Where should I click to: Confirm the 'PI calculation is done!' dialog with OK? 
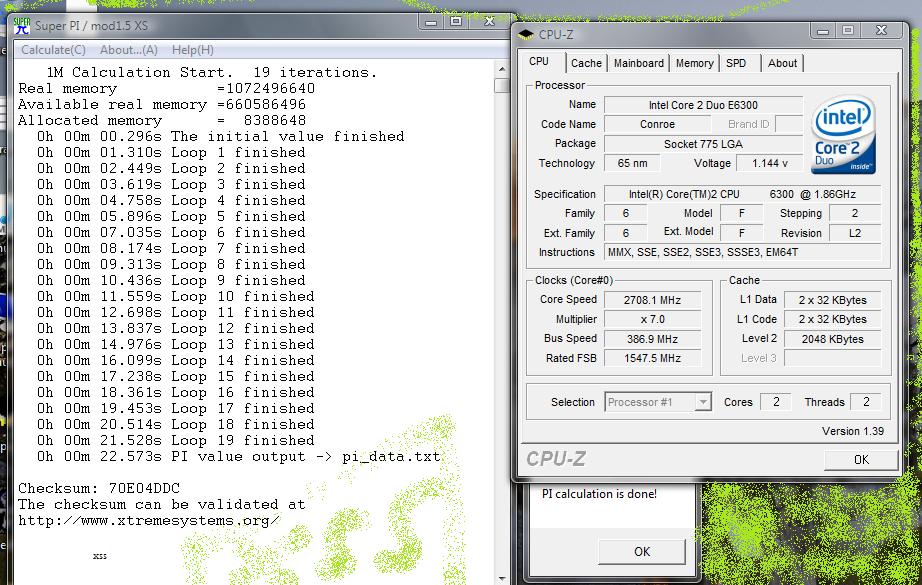click(x=642, y=551)
